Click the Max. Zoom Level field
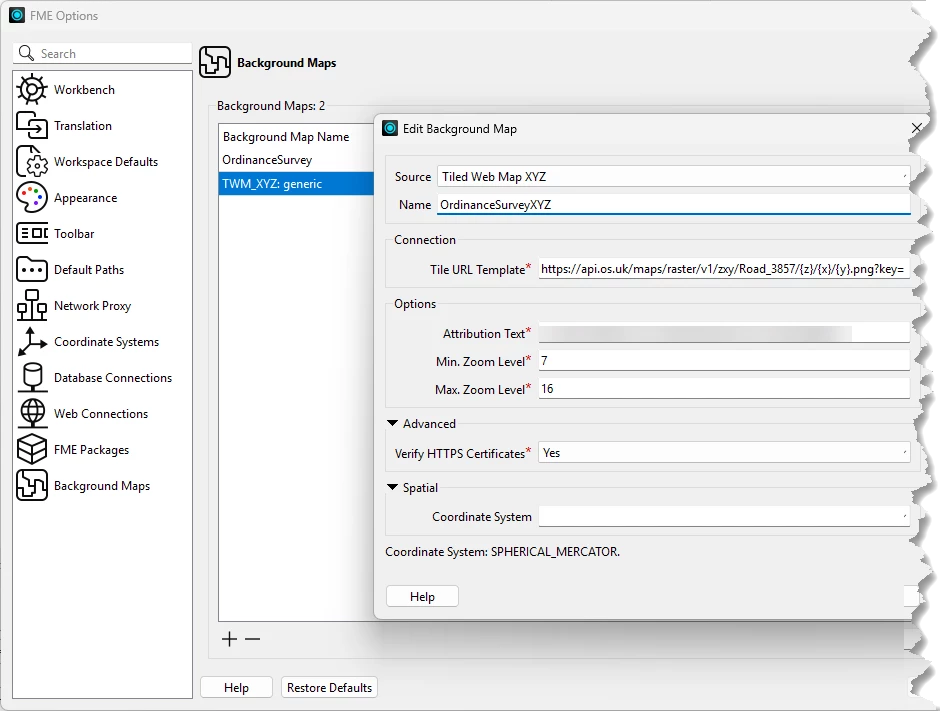 724,389
